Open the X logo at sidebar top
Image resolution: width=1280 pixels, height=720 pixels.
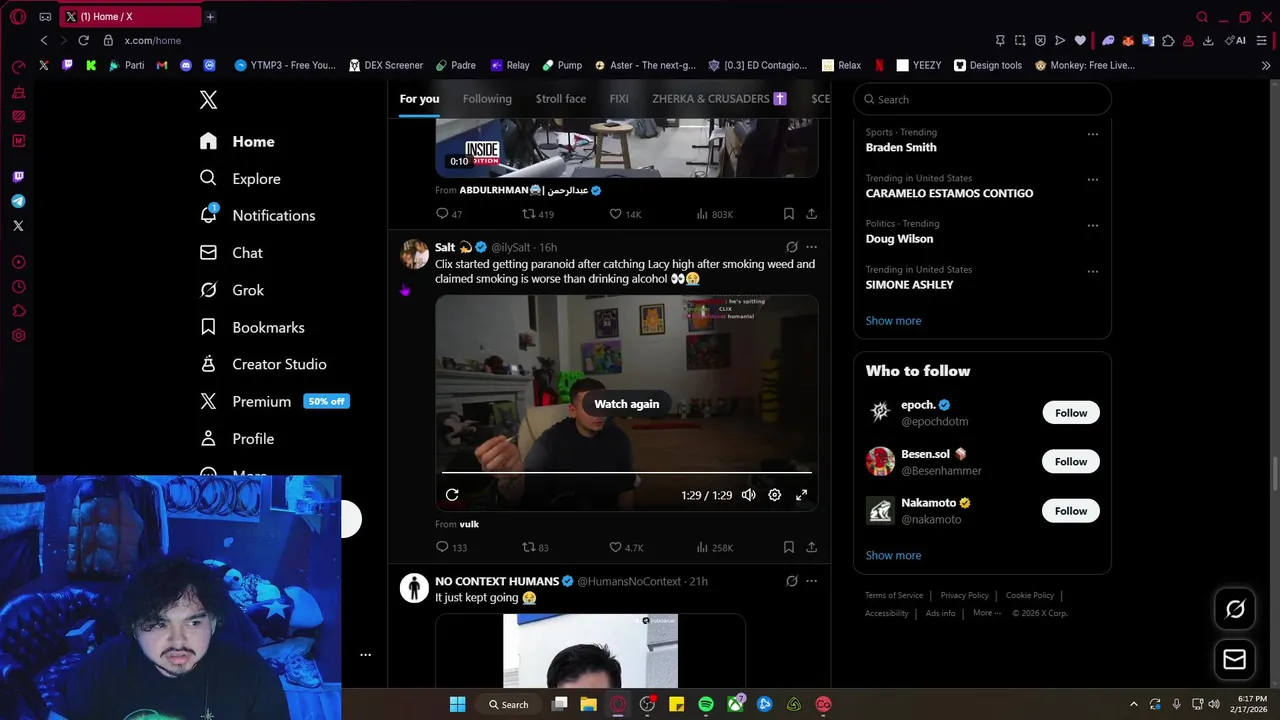click(x=208, y=100)
